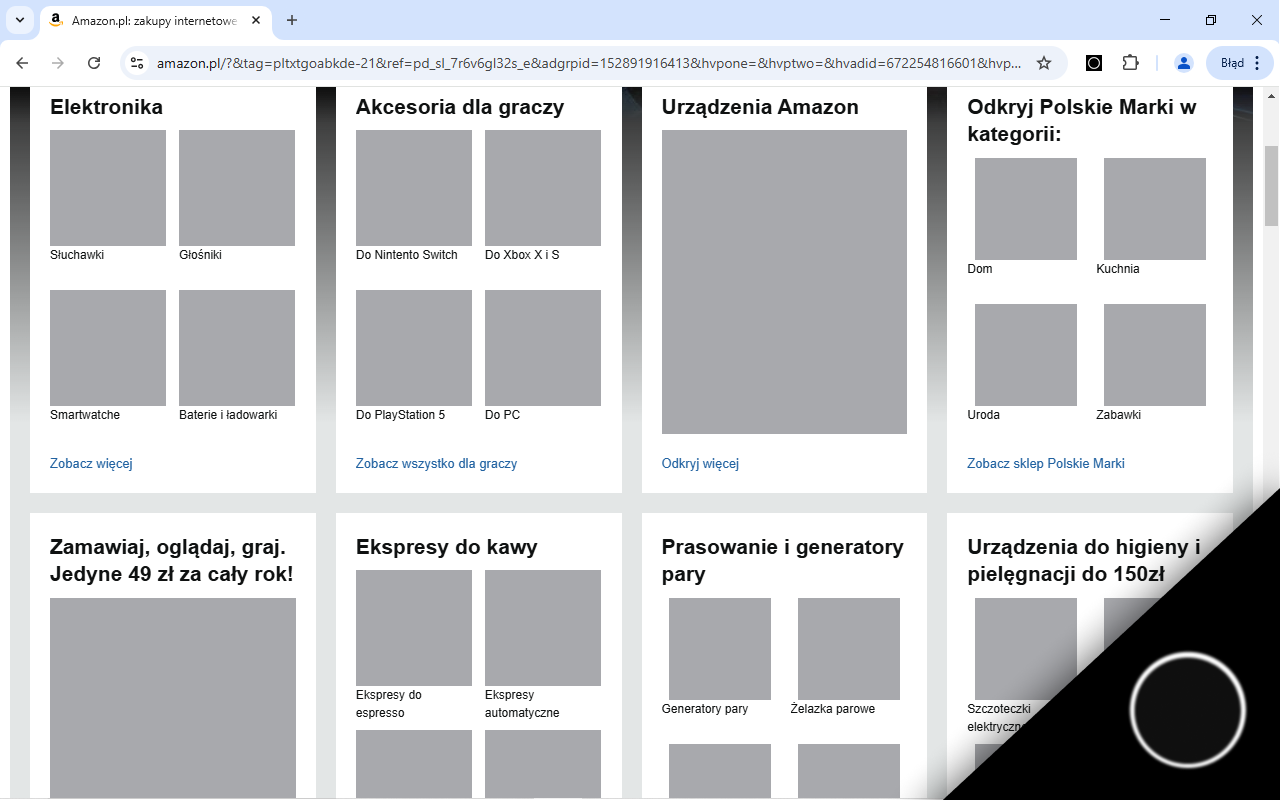Click the Elektronika card heading

(x=106, y=107)
